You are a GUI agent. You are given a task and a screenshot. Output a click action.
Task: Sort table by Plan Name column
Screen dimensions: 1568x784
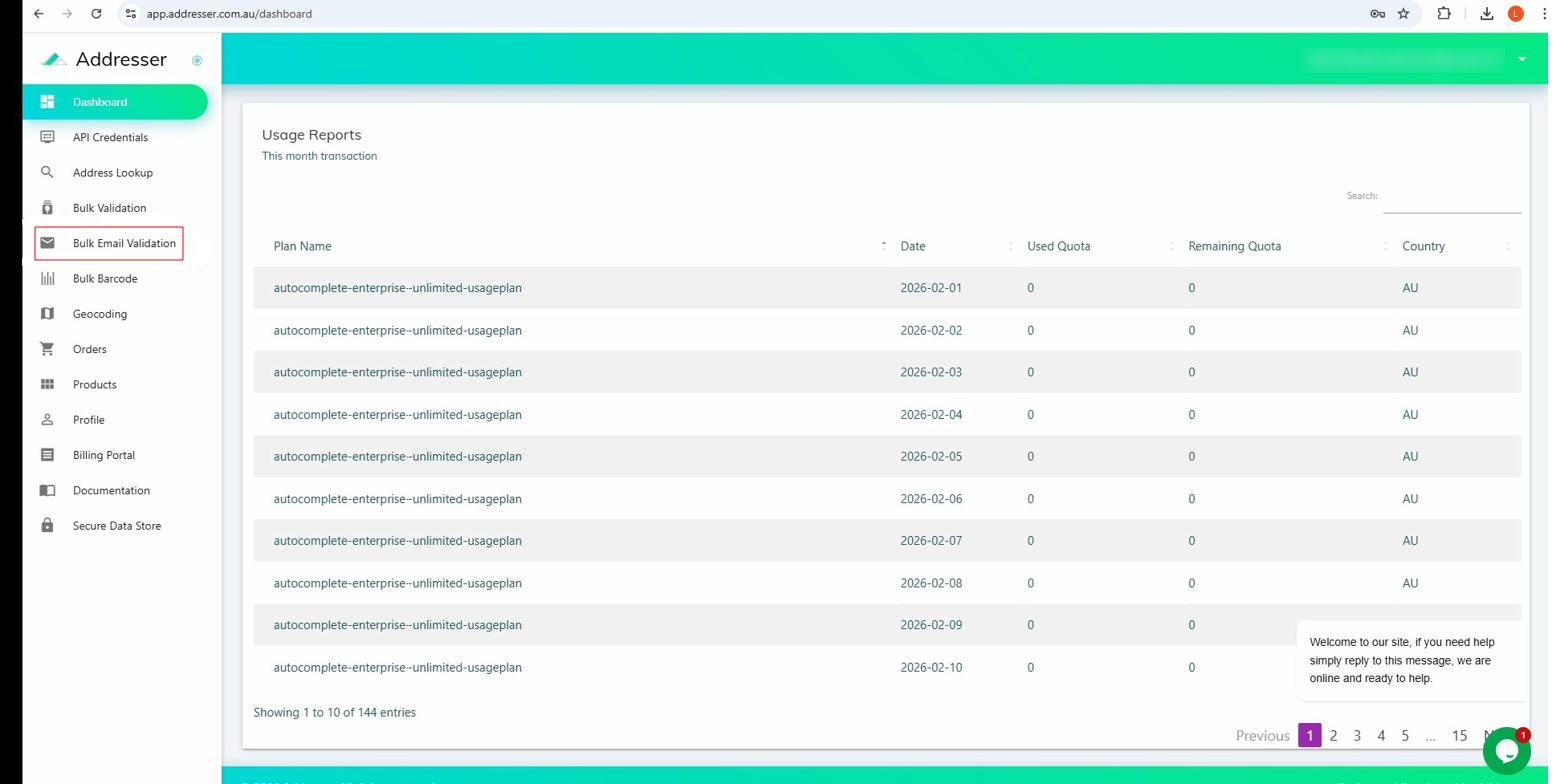tap(302, 246)
